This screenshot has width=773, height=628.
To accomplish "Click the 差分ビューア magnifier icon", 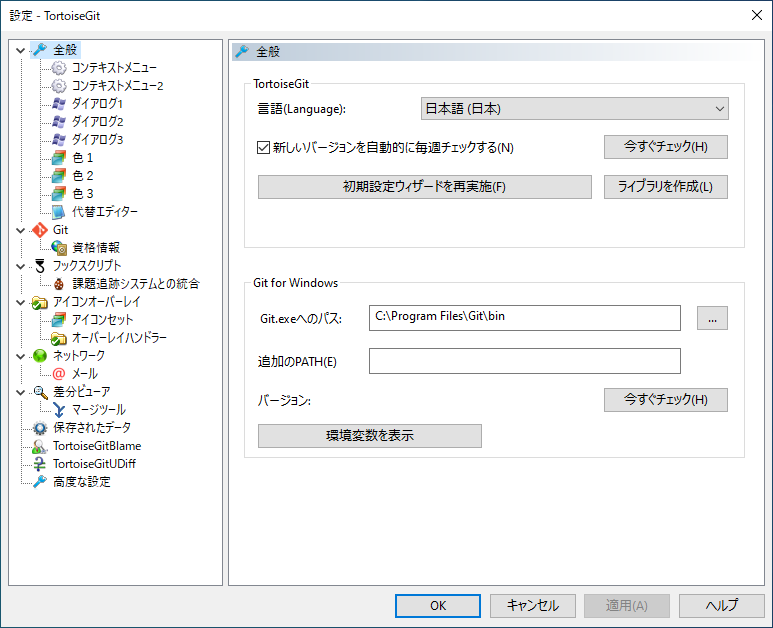I will point(39,392).
